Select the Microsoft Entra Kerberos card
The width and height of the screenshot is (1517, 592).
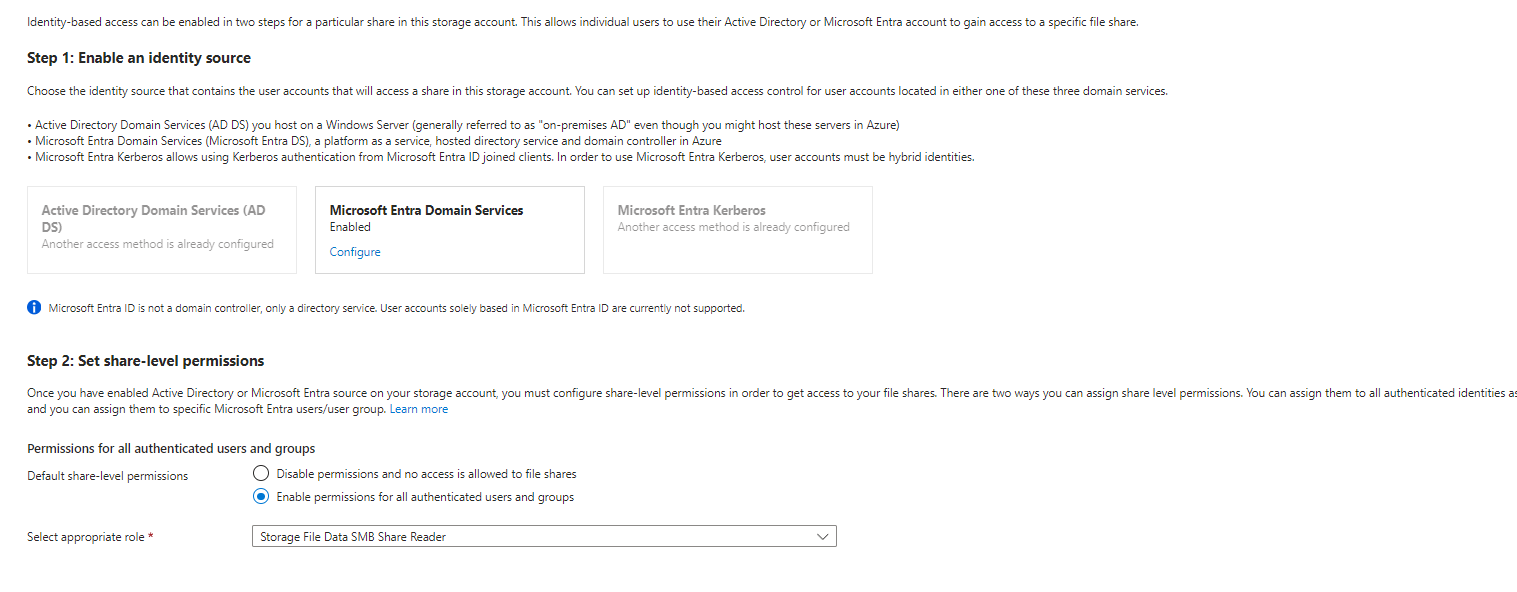[x=737, y=230]
